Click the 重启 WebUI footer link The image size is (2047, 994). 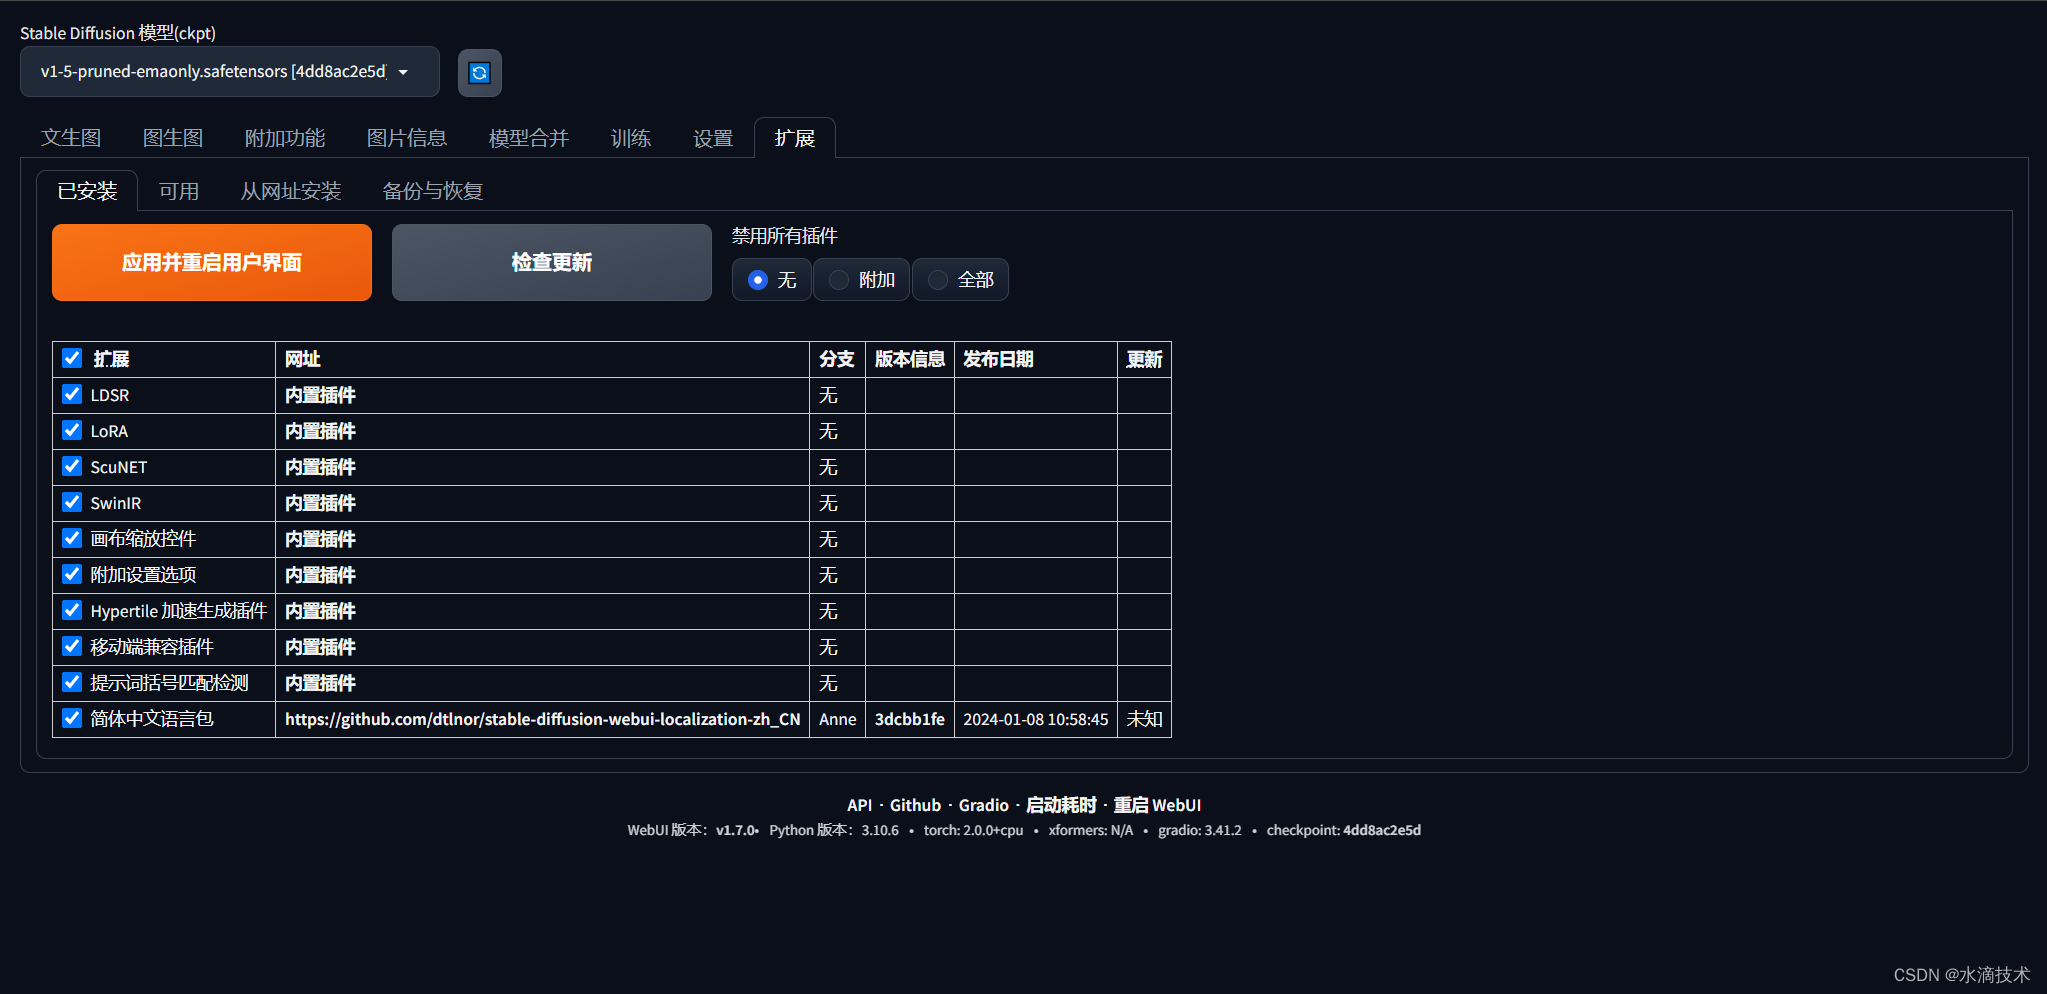point(1157,805)
